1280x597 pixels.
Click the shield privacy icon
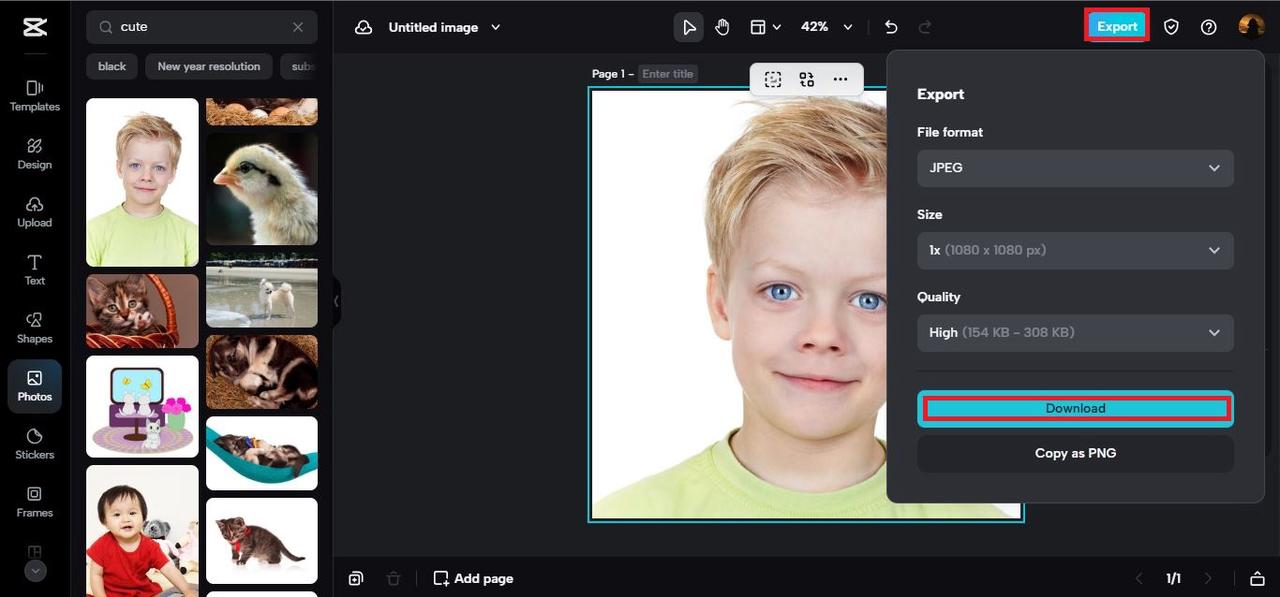coord(1171,27)
